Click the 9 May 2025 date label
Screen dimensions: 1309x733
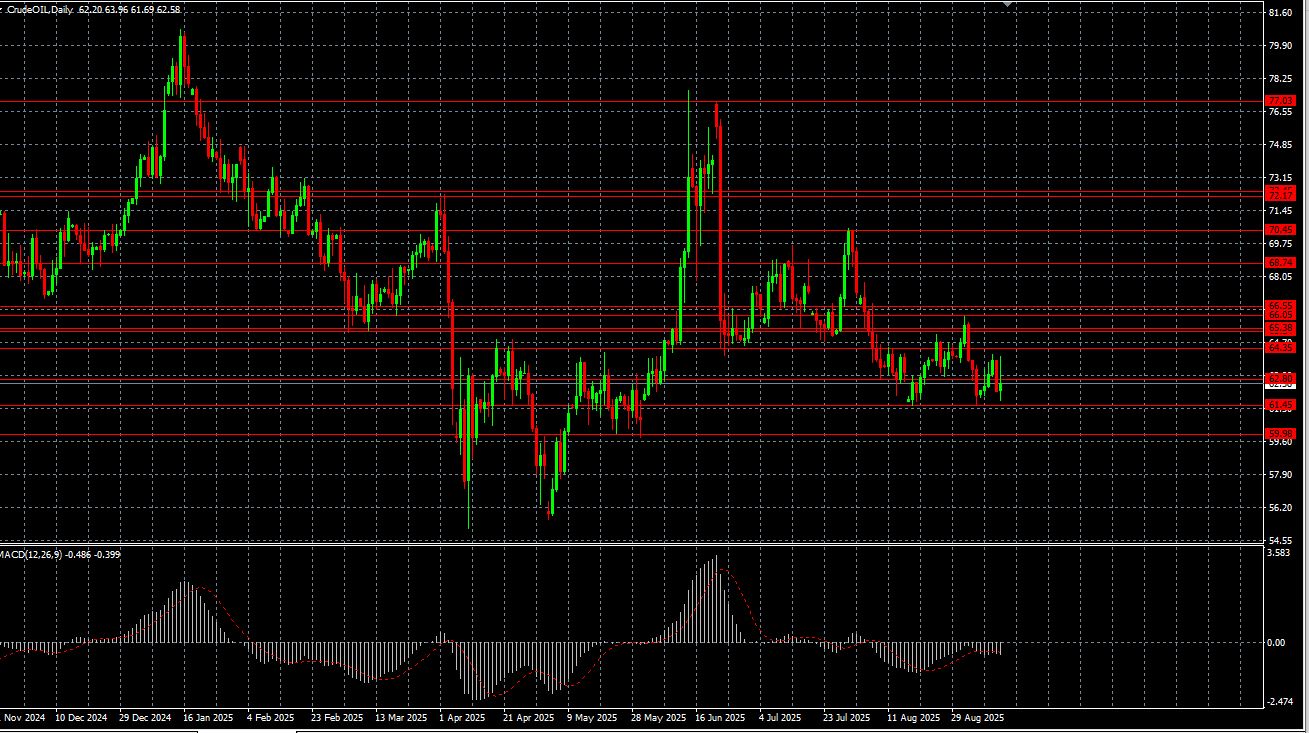click(593, 718)
